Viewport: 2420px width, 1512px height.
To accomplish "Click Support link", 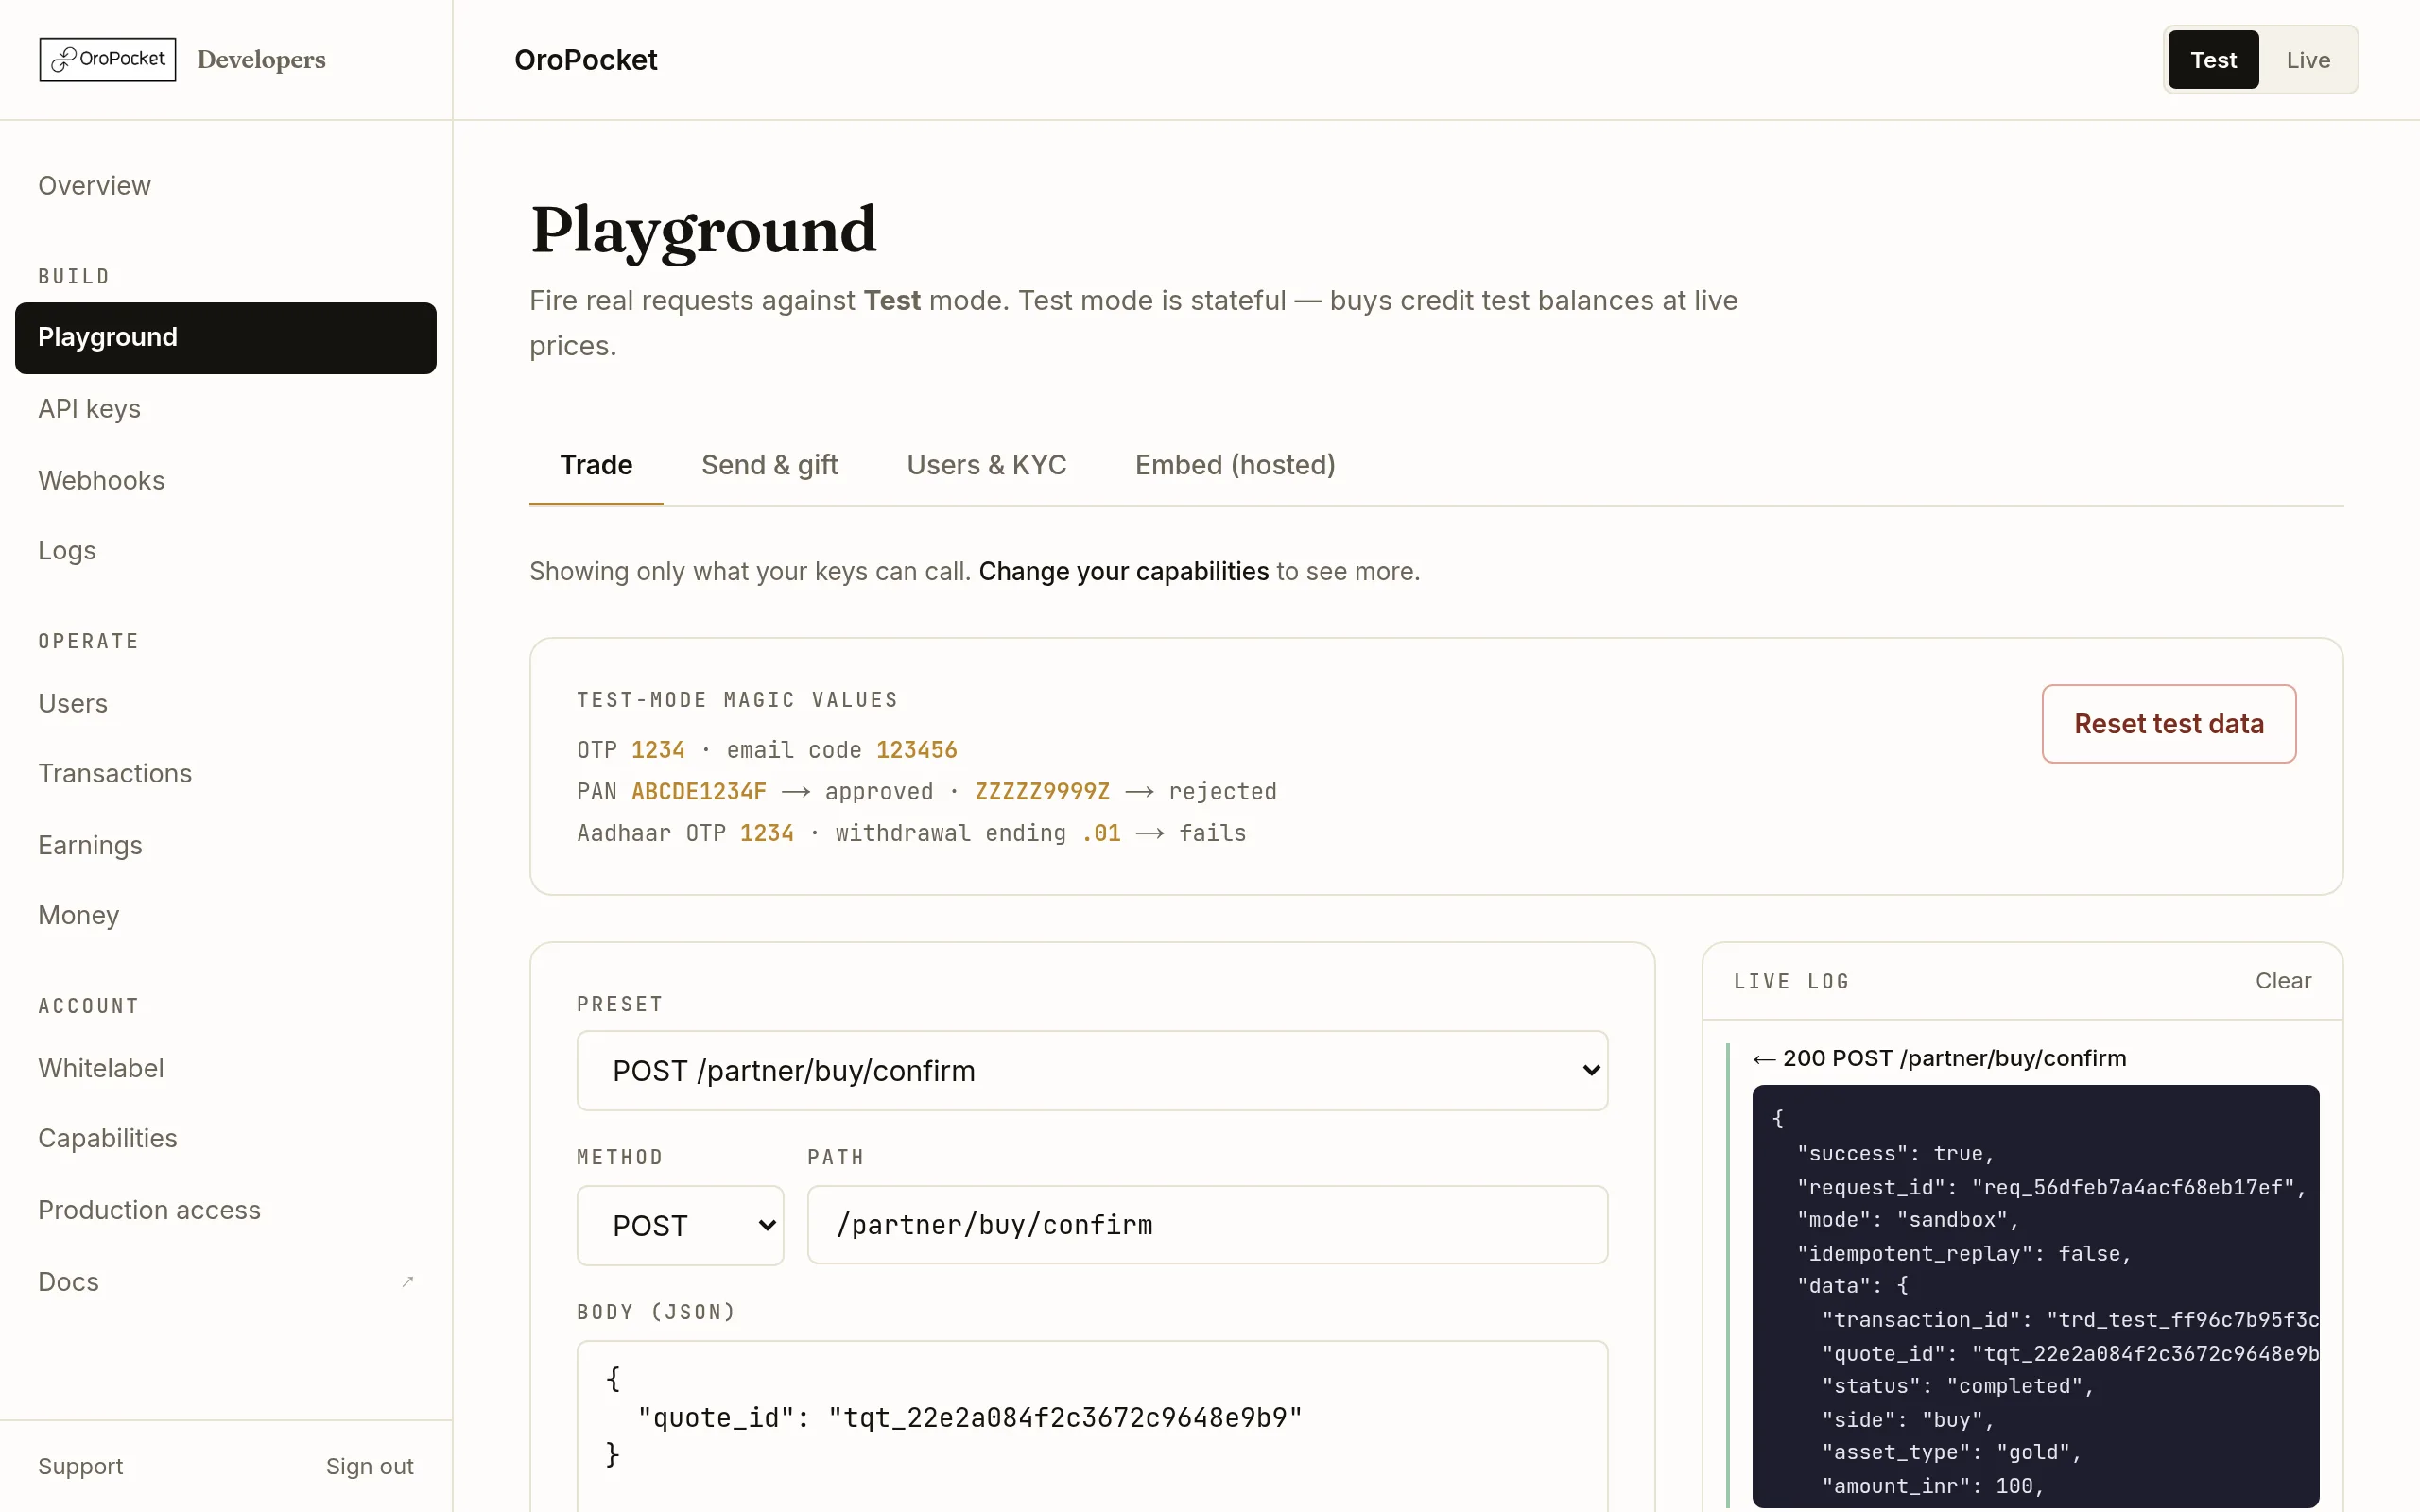I will tap(80, 1466).
